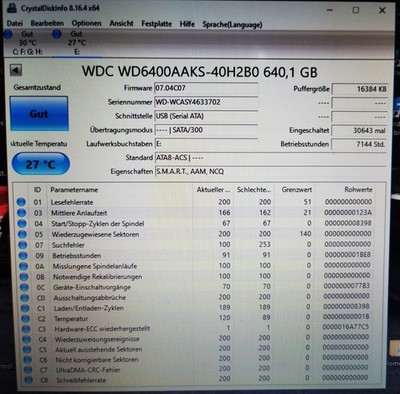Click status circle for Betriebsstunden attribute row
This screenshot has width=400, height=394.
pos(23,256)
